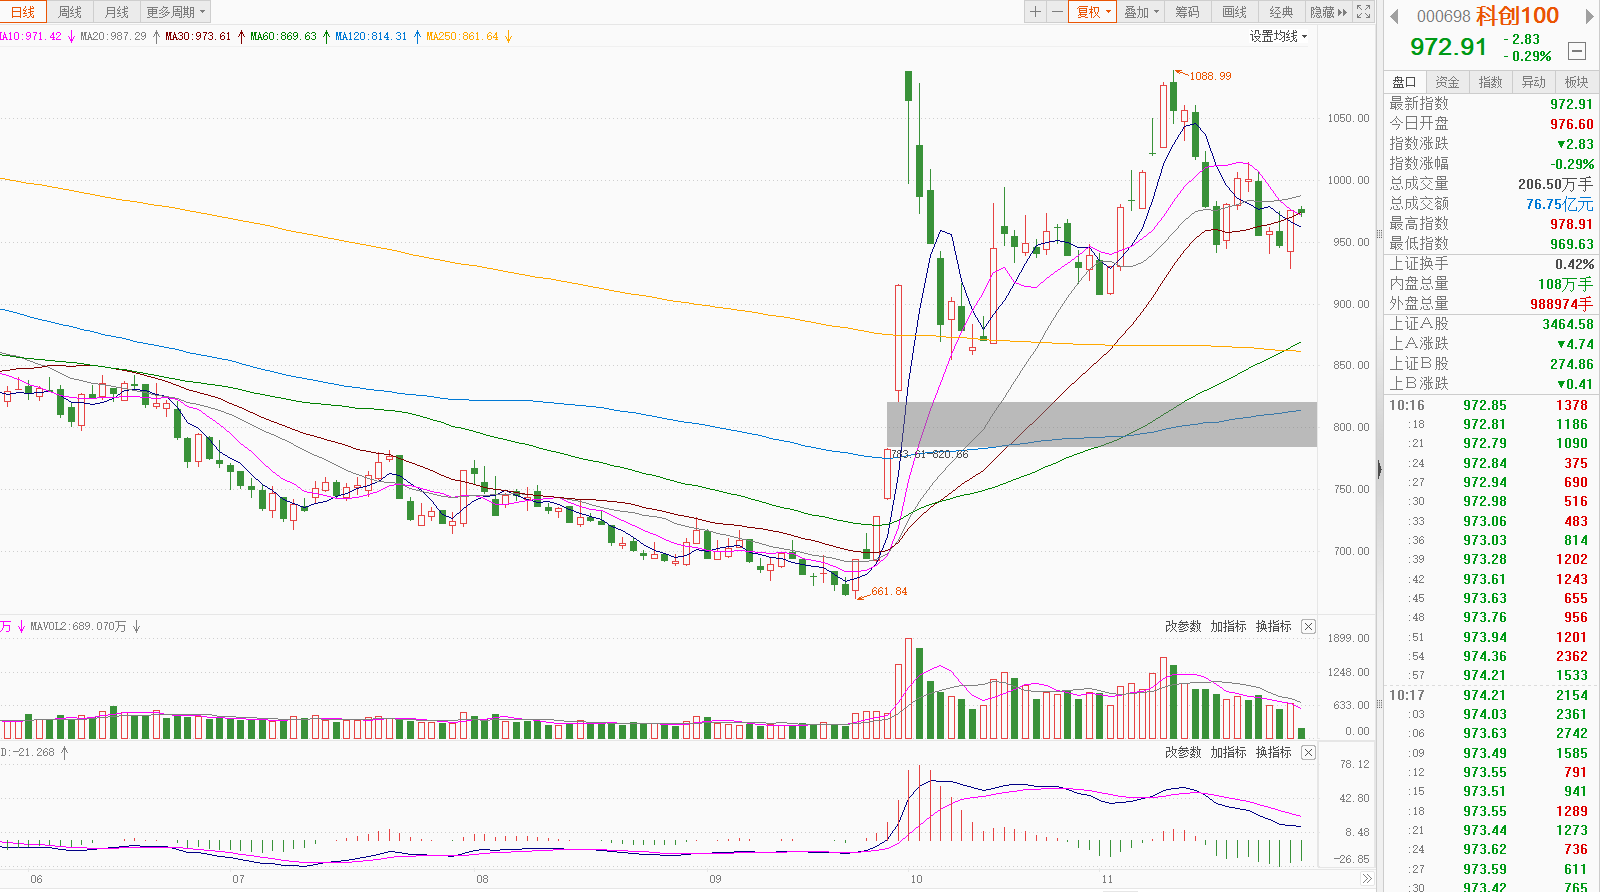Screen dimensions: 1600x892
Task: Click 换指标 in the MACD panel
Action: point(1273,752)
